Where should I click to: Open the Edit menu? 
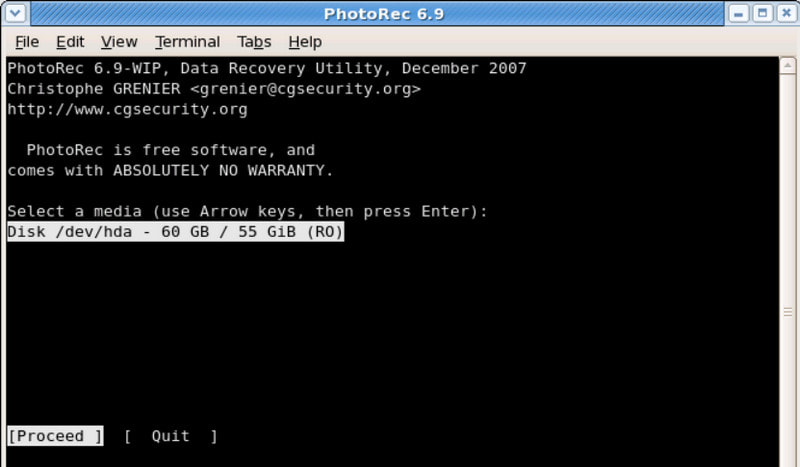(70, 42)
